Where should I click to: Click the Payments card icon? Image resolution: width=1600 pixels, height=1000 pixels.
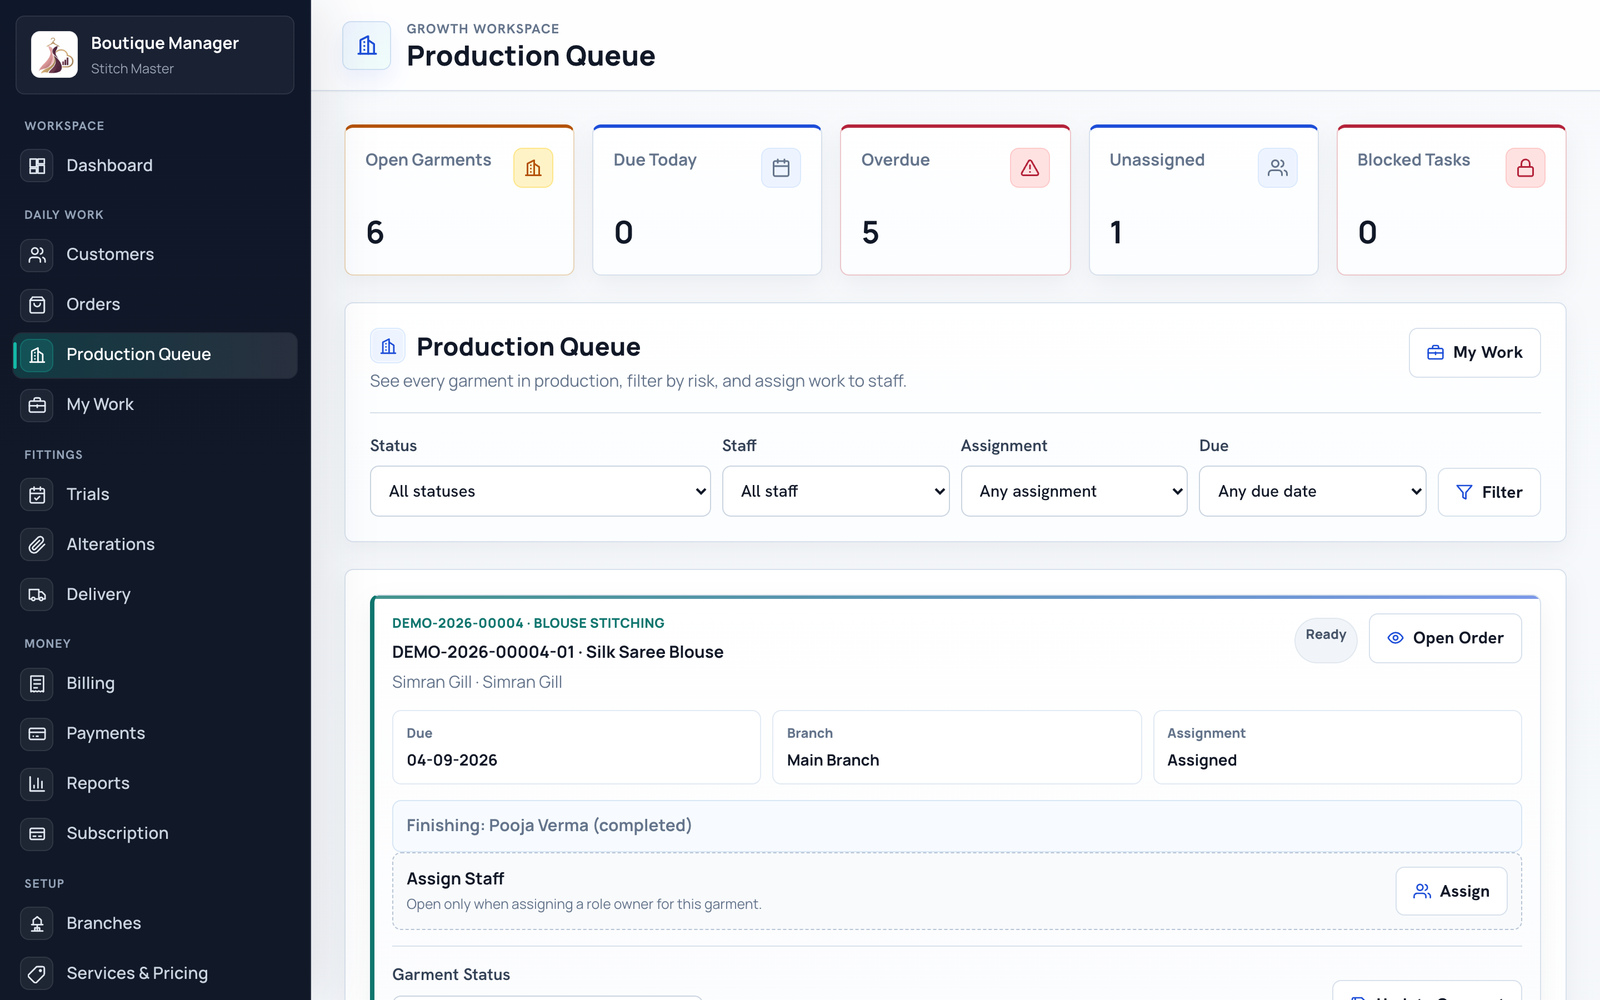click(x=37, y=734)
